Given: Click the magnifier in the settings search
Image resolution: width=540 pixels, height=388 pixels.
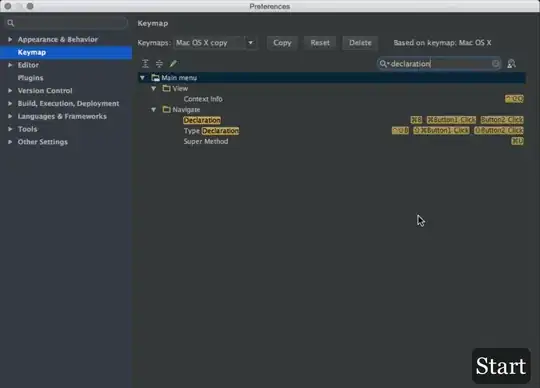Looking at the screenshot, I should (x=11, y=23).
